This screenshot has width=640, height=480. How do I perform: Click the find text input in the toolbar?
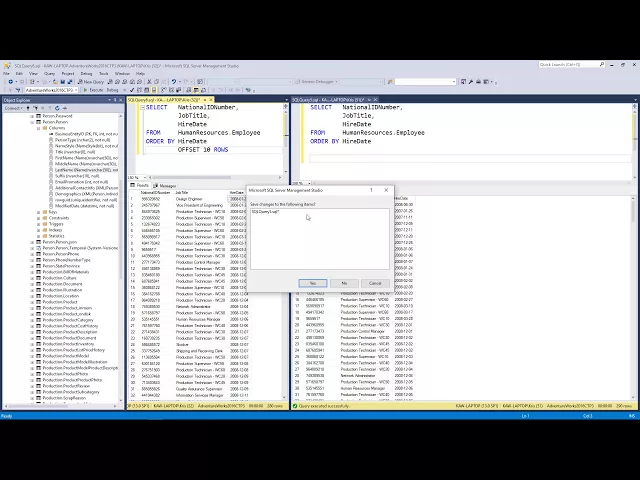[x=423, y=82]
